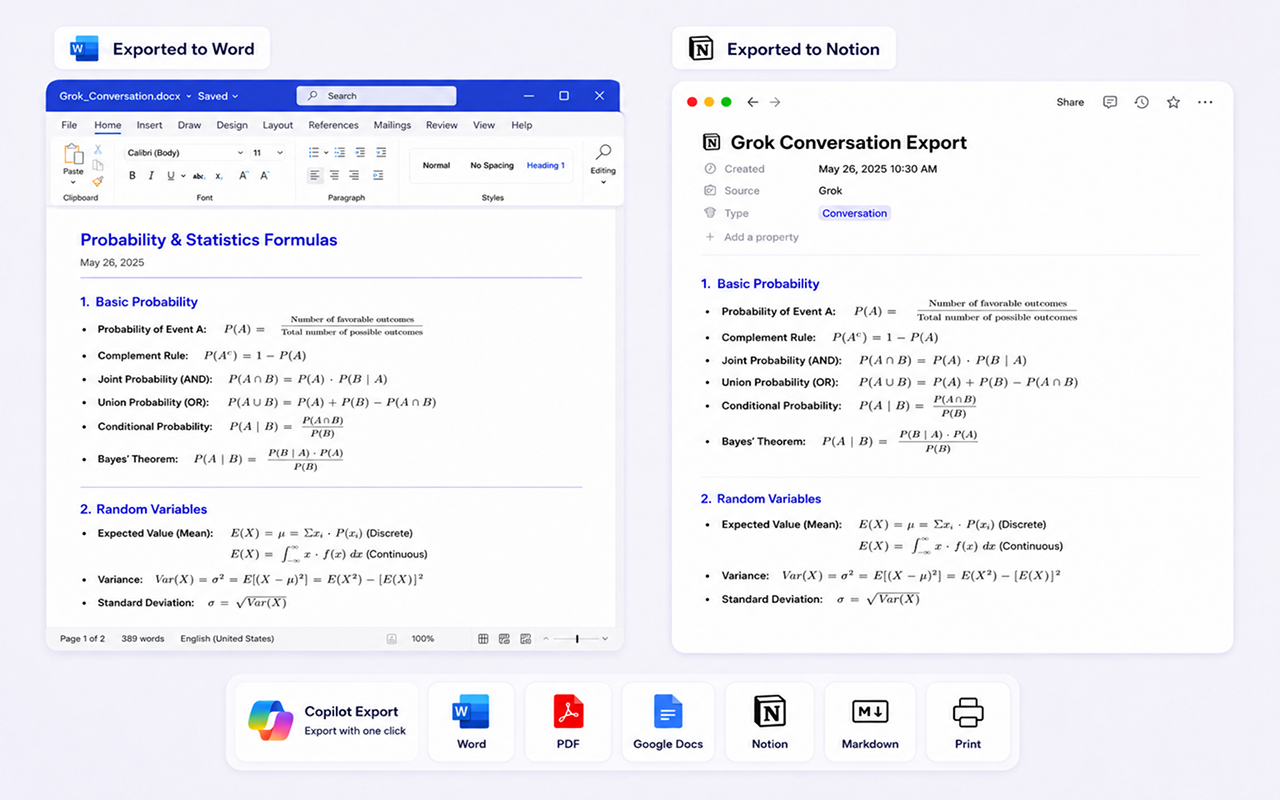Pick Notion in the bottom export bar
1280x800 pixels.
[770, 722]
